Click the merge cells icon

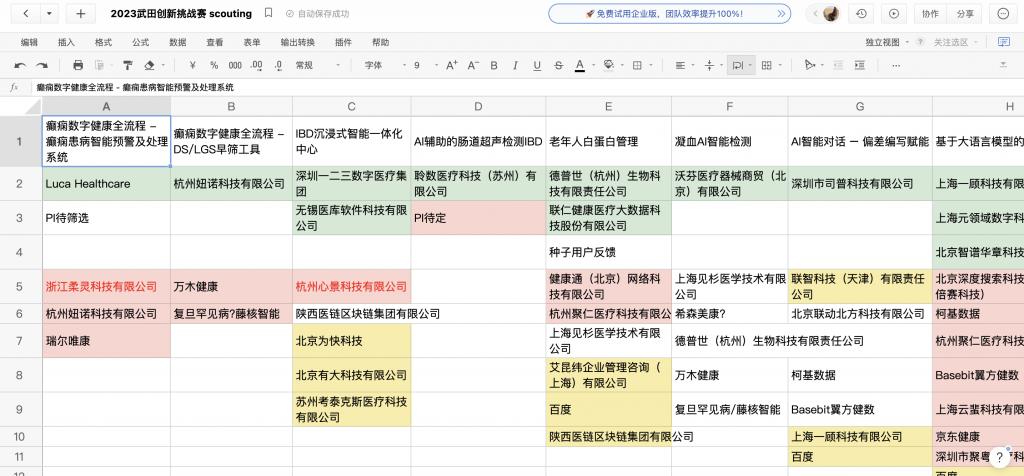point(767,65)
